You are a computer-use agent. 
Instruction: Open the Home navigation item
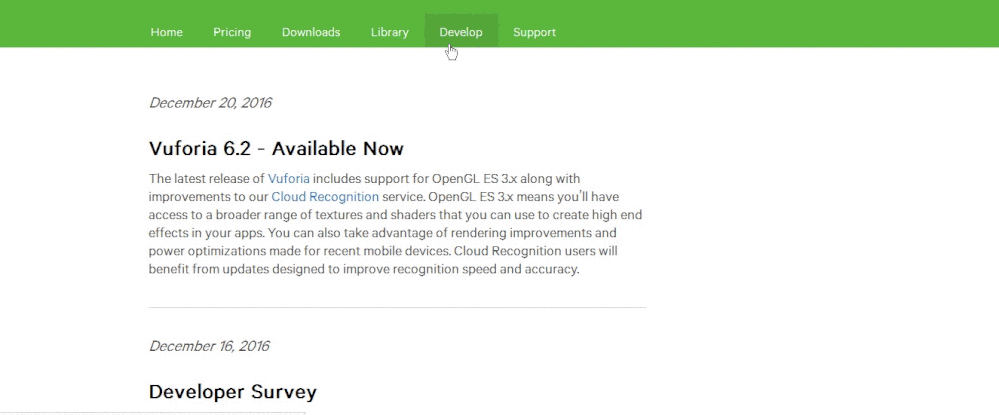166,32
